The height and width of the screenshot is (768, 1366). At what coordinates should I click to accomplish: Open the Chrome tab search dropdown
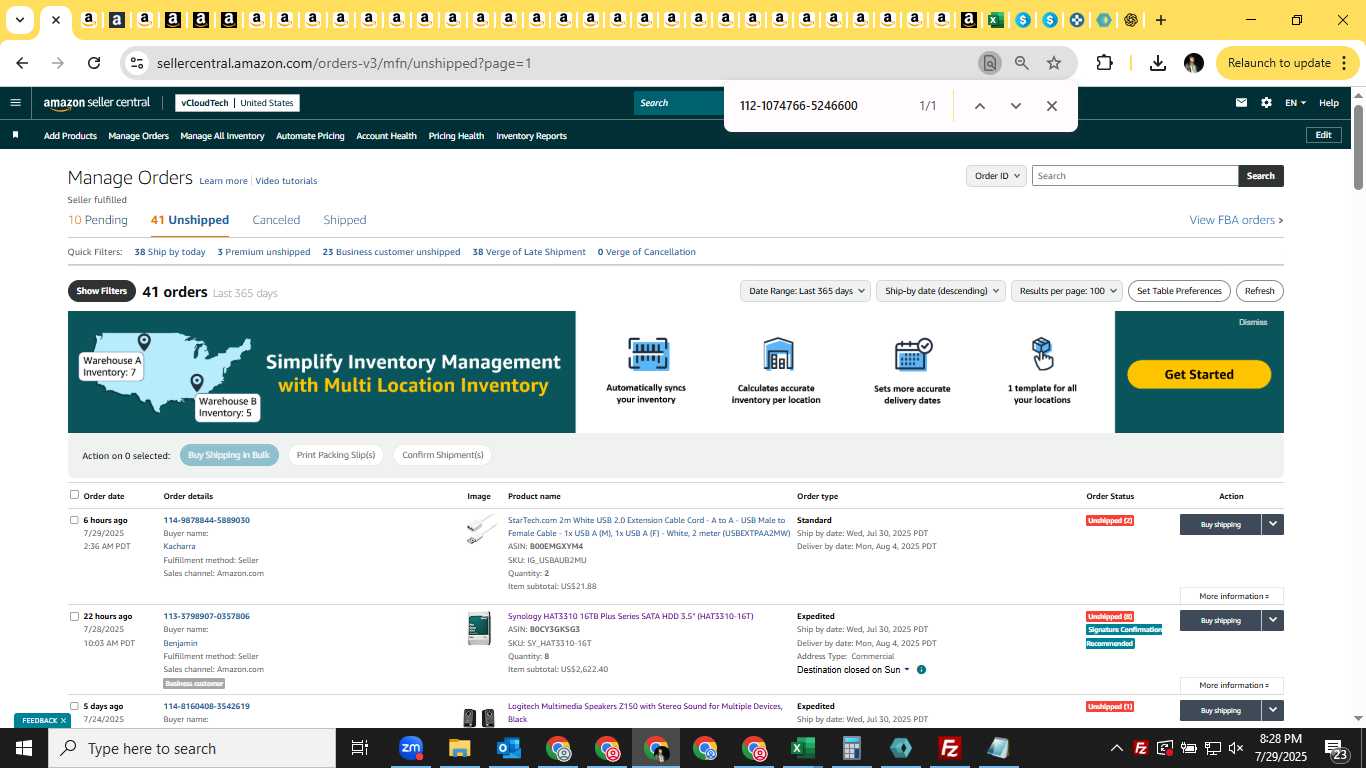point(19,20)
